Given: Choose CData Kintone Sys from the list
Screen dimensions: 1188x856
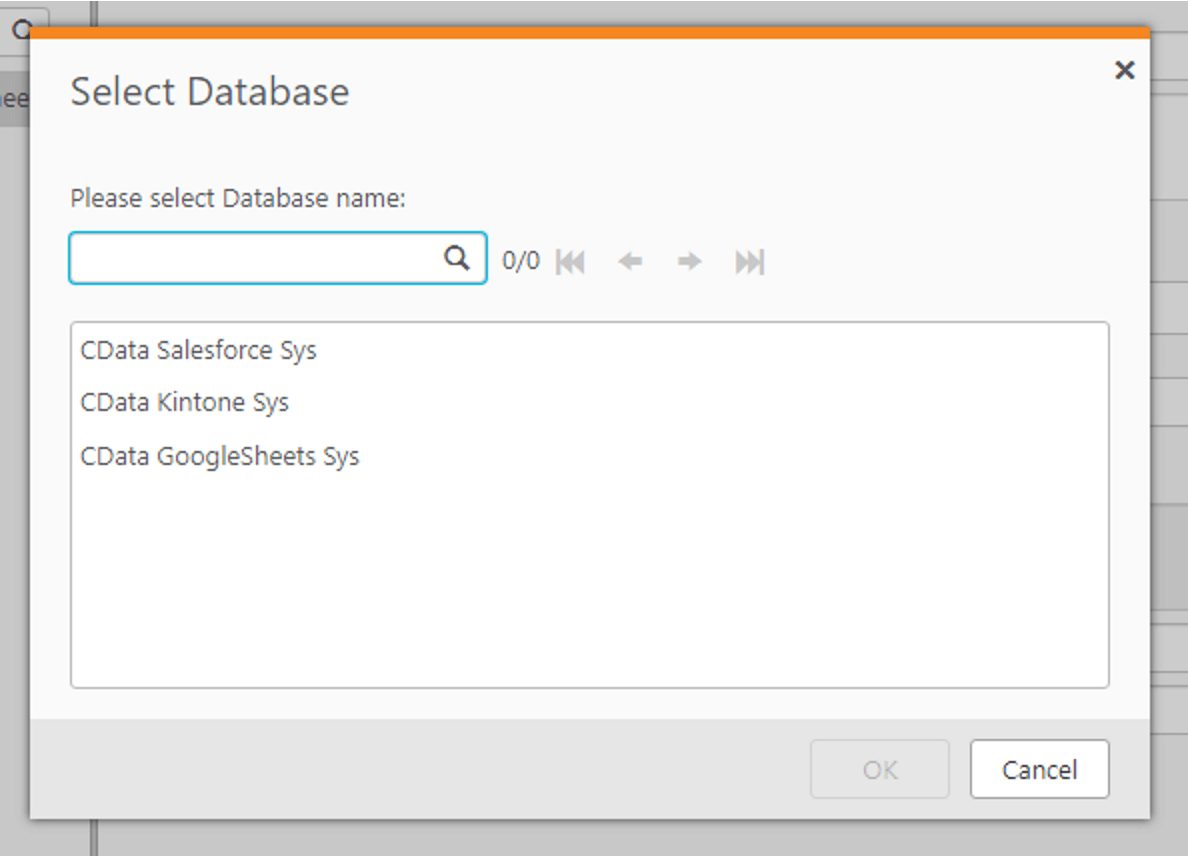Looking at the screenshot, I should pyautogui.click(x=185, y=403).
